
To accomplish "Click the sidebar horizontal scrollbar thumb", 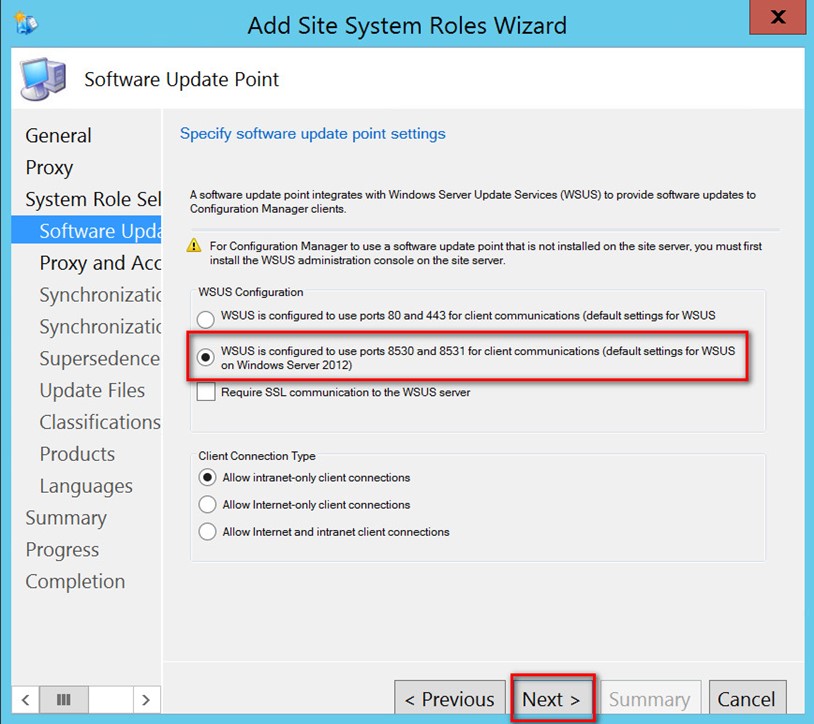I will (x=63, y=700).
